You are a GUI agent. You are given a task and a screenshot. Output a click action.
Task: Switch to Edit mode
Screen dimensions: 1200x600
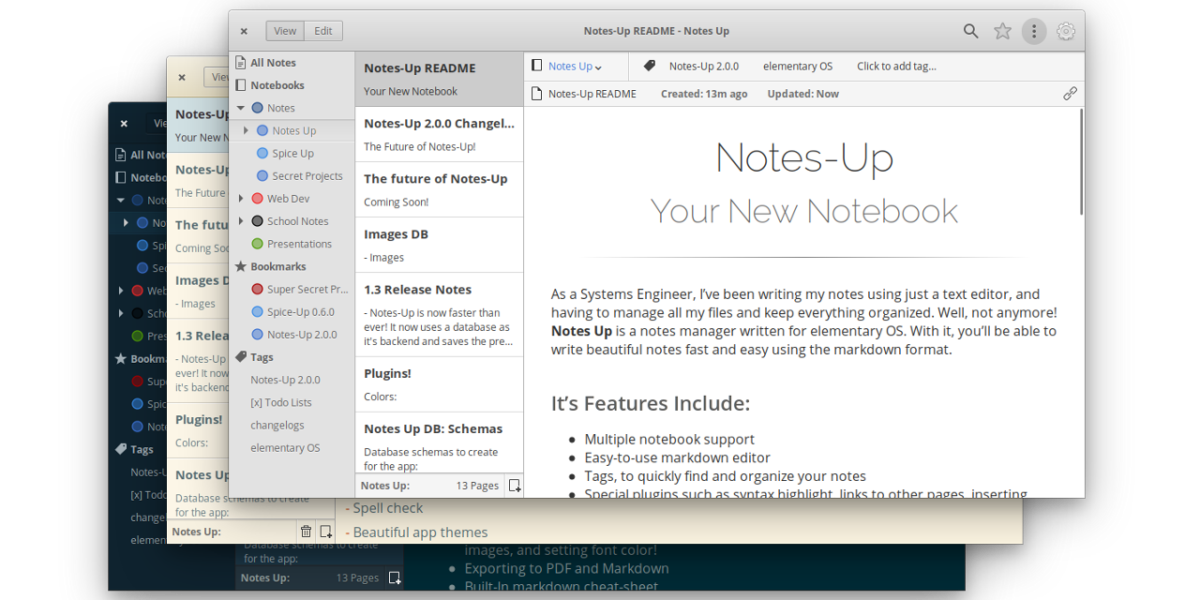[322, 30]
